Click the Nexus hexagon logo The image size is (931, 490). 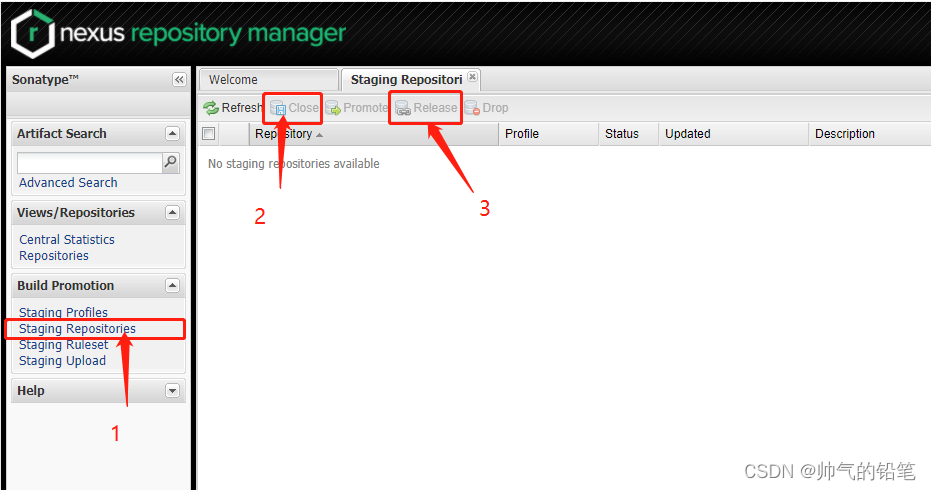tap(33, 34)
